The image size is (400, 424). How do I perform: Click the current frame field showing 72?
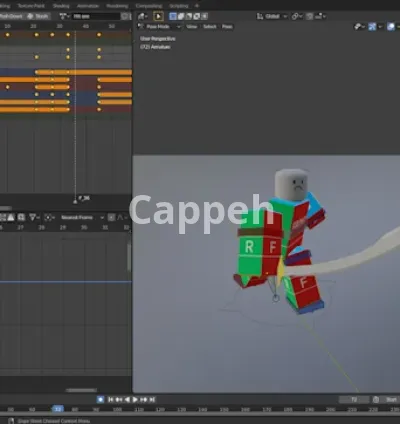[354, 399]
